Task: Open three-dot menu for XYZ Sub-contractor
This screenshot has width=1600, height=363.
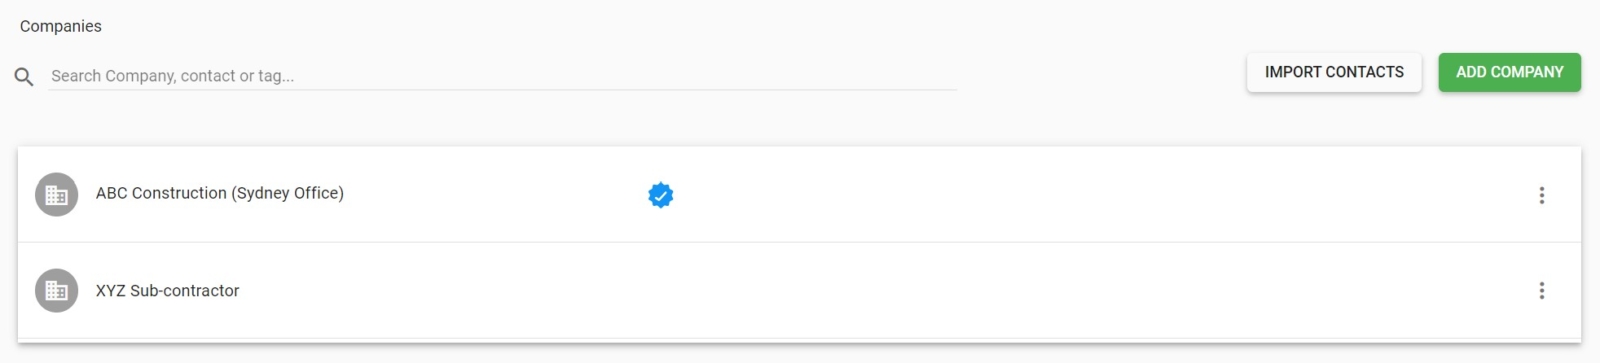Action: (x=1541, y=290)
